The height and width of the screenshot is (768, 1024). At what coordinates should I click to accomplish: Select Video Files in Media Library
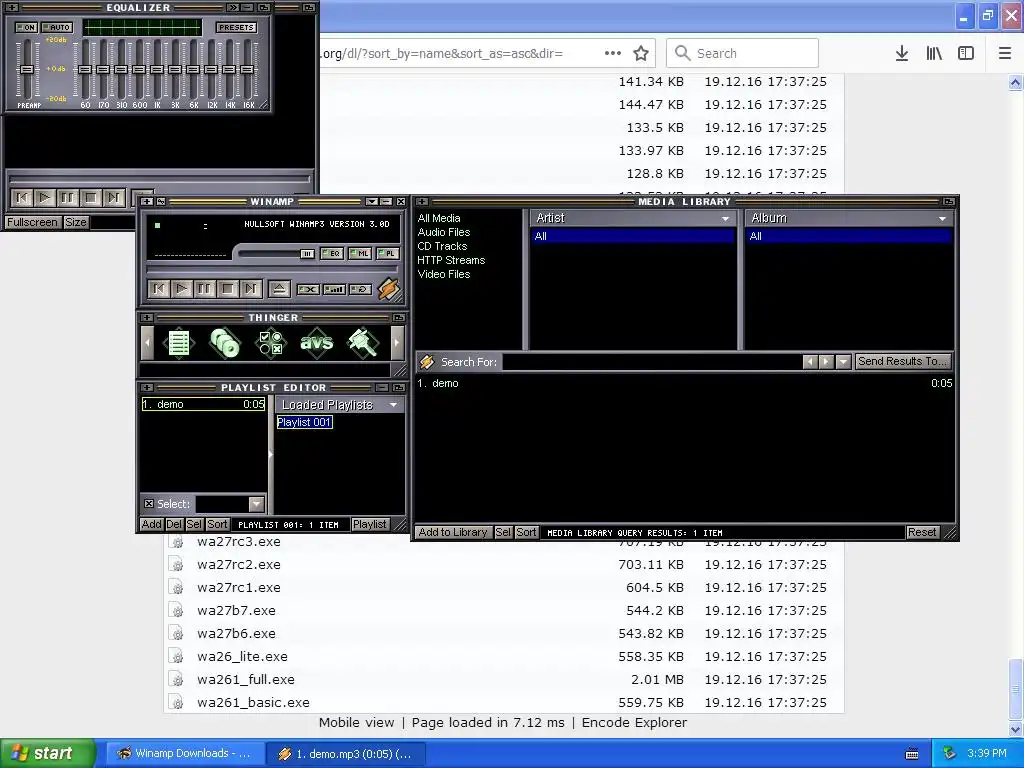pyautogui.click(x=443, y=274)
